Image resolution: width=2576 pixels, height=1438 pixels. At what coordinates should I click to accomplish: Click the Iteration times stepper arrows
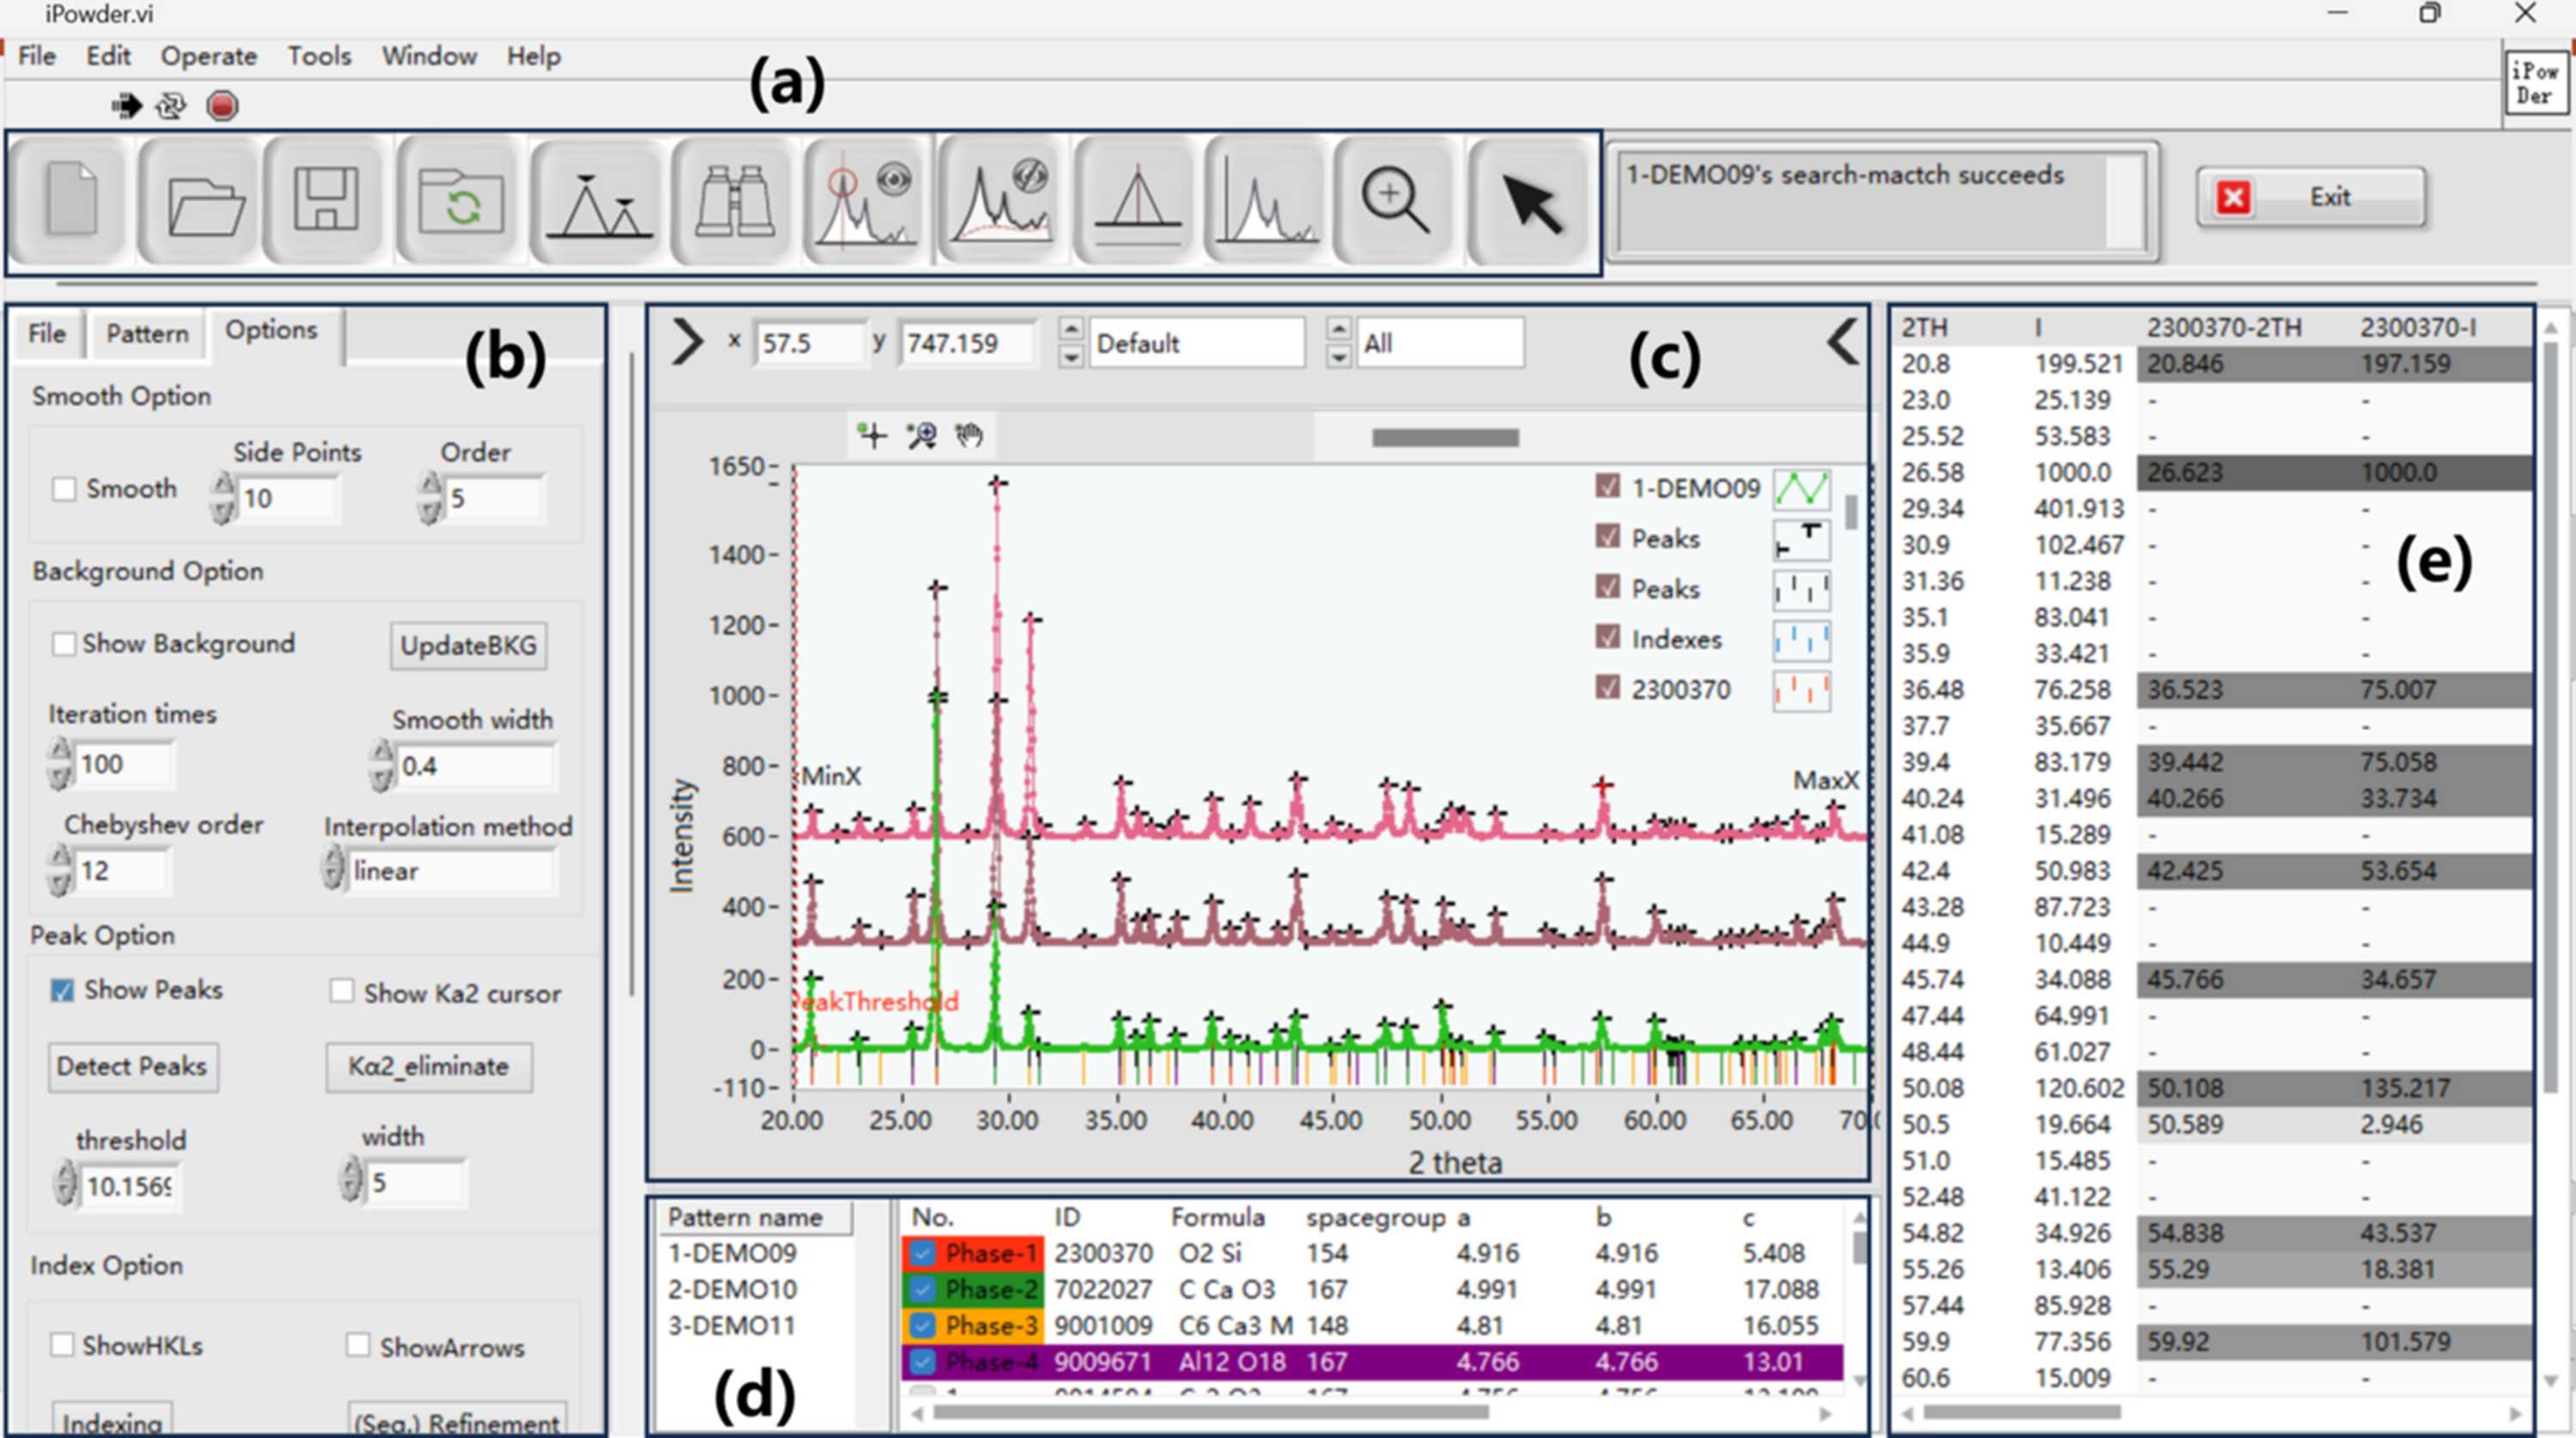click(x=60, y=764)
